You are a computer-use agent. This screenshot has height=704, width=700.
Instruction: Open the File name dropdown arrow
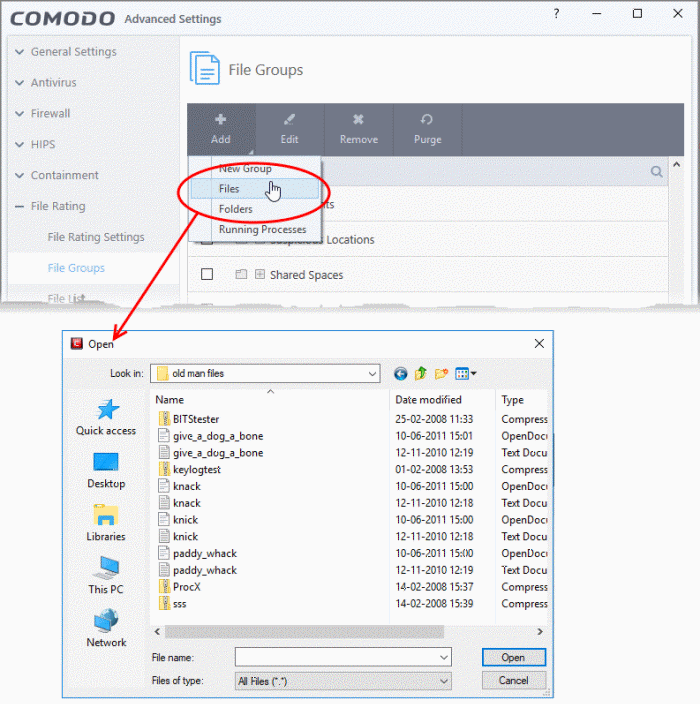pos(444,658)
